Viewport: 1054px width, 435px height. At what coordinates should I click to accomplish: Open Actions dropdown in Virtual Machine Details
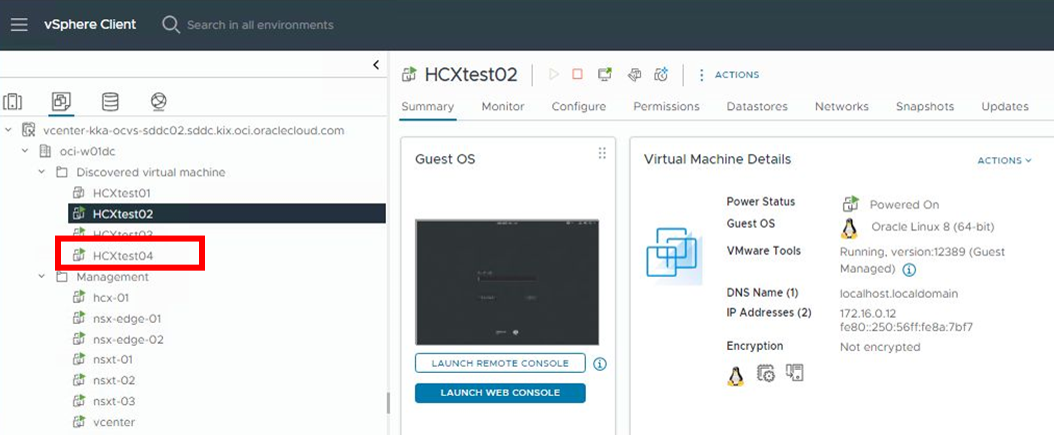click(1004, 160)
